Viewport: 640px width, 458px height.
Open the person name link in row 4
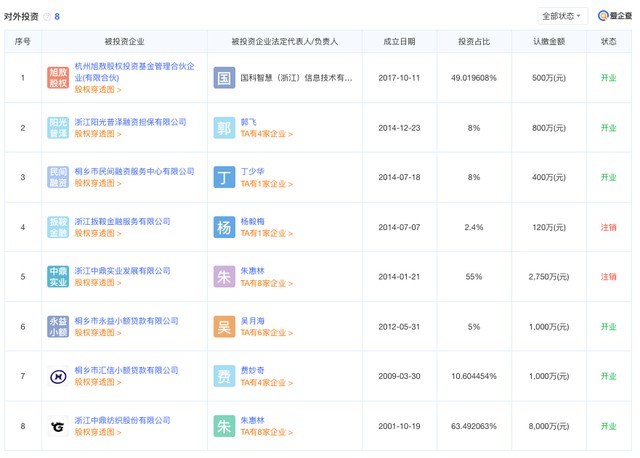click(253, 221)
